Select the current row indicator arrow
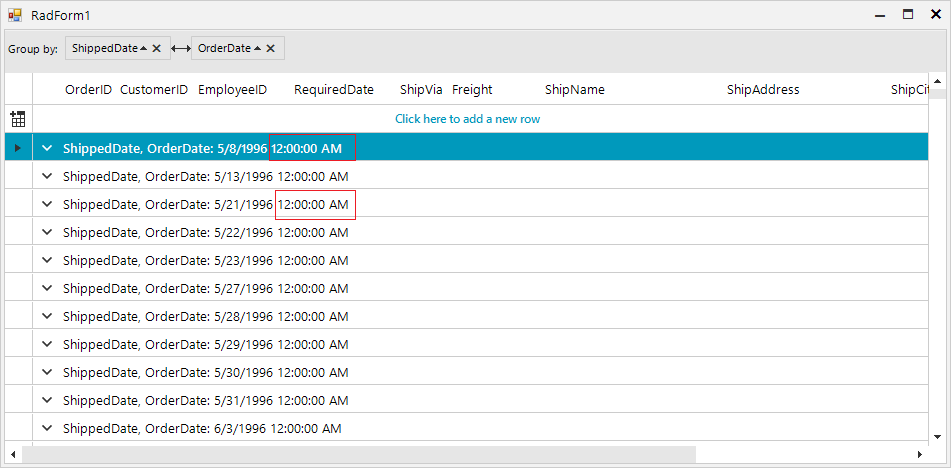The image size is (951, 468). click(18, 147)
